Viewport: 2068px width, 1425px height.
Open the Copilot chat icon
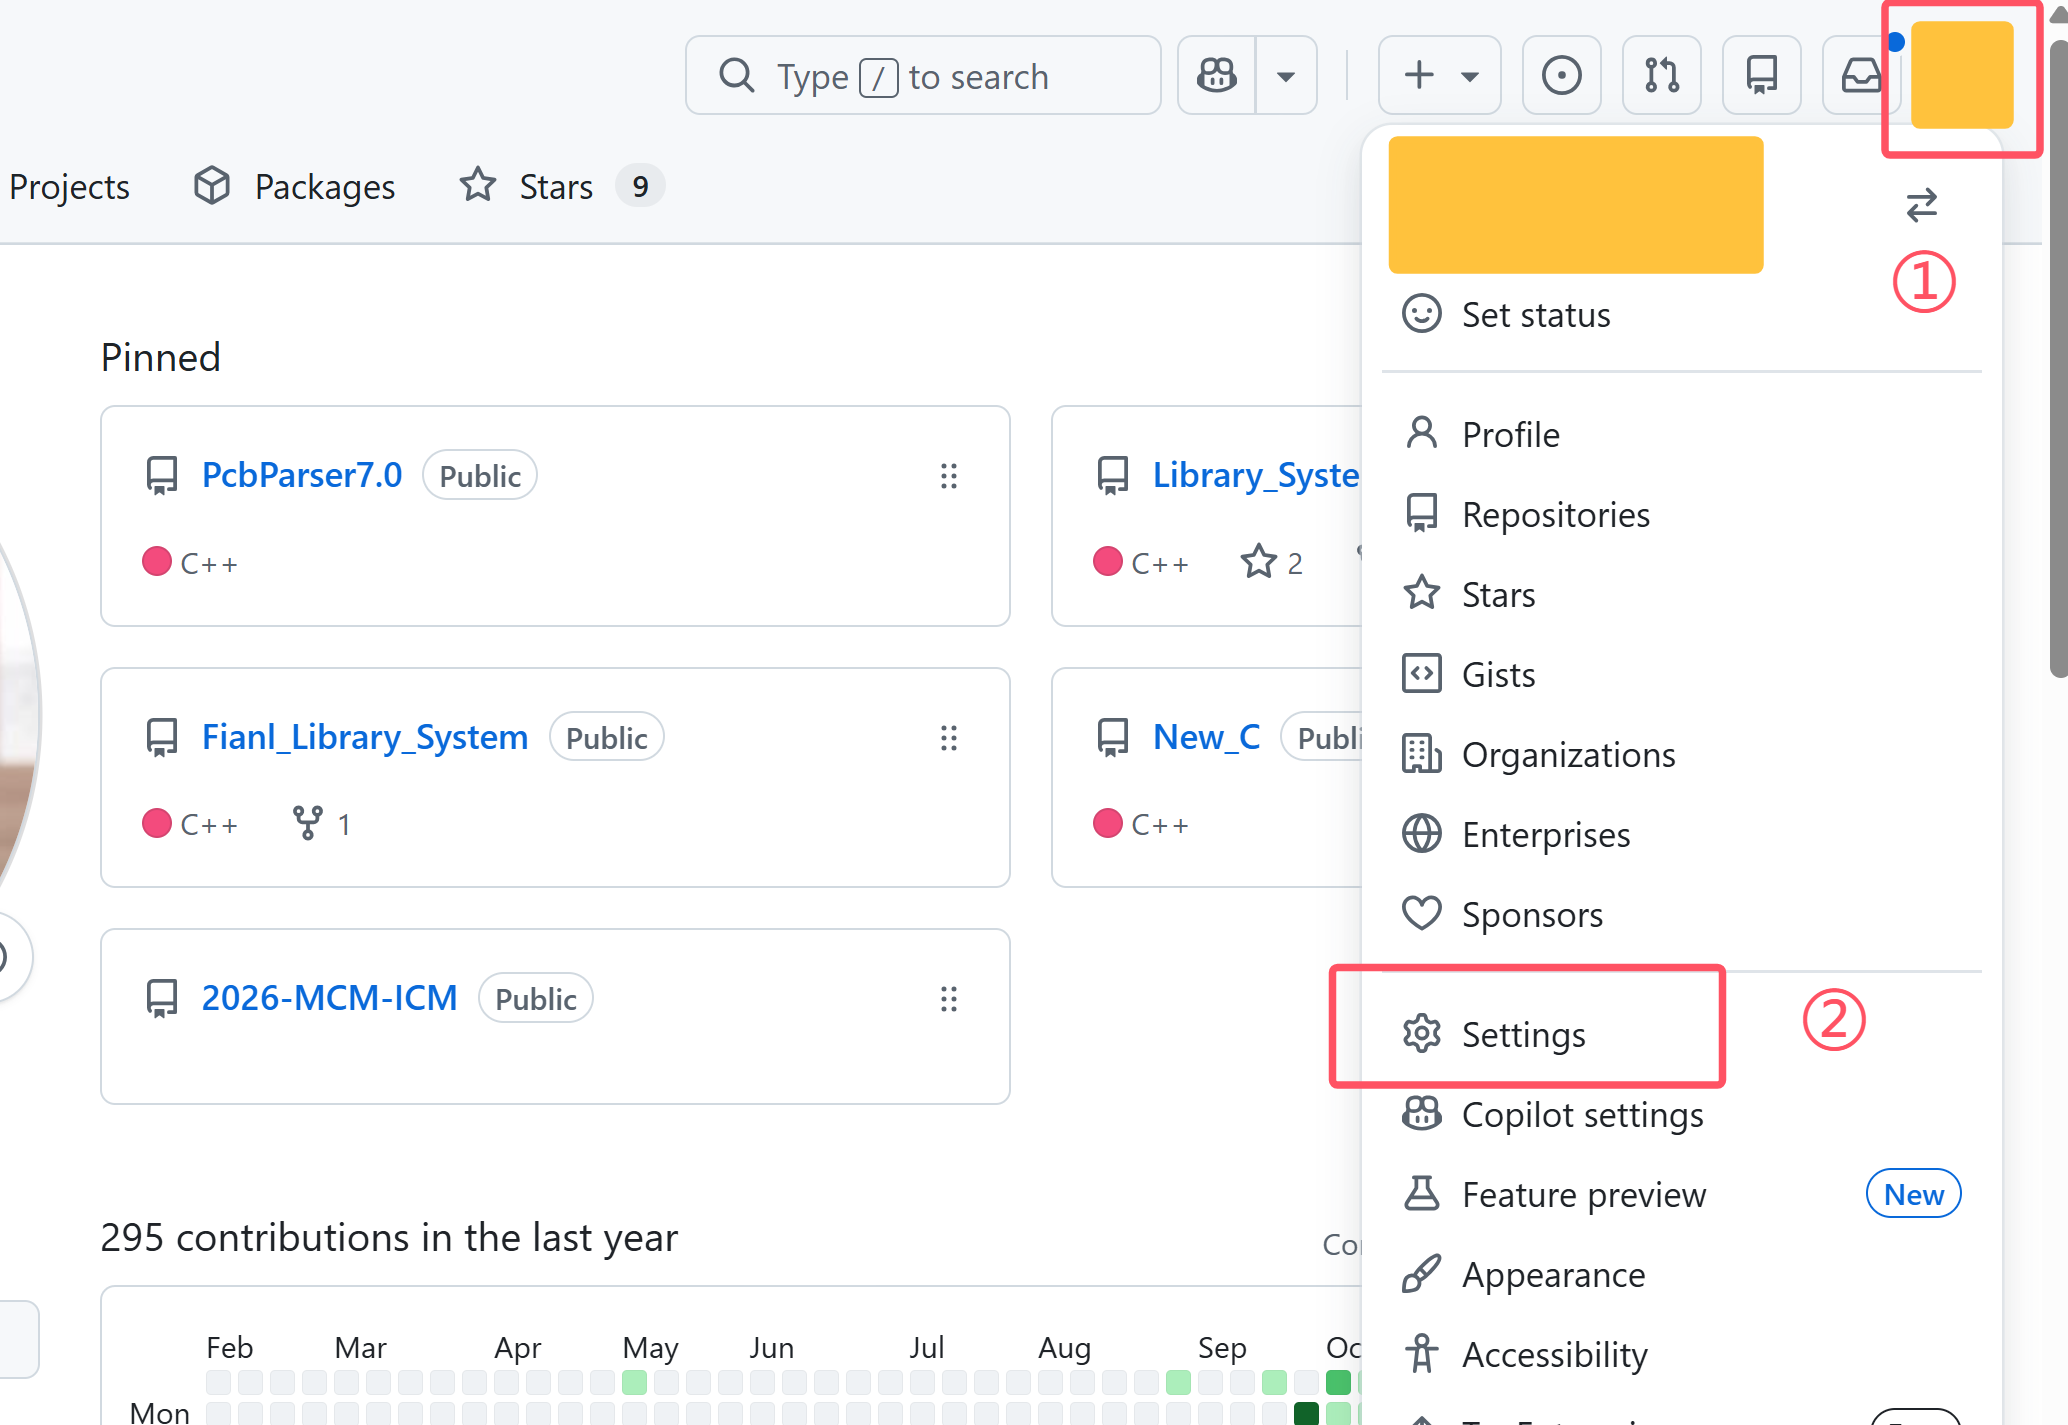click(1217, 76)
